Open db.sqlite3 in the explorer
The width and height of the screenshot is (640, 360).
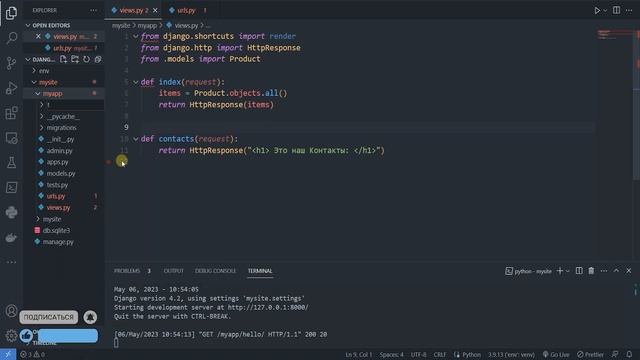[56, 231]
